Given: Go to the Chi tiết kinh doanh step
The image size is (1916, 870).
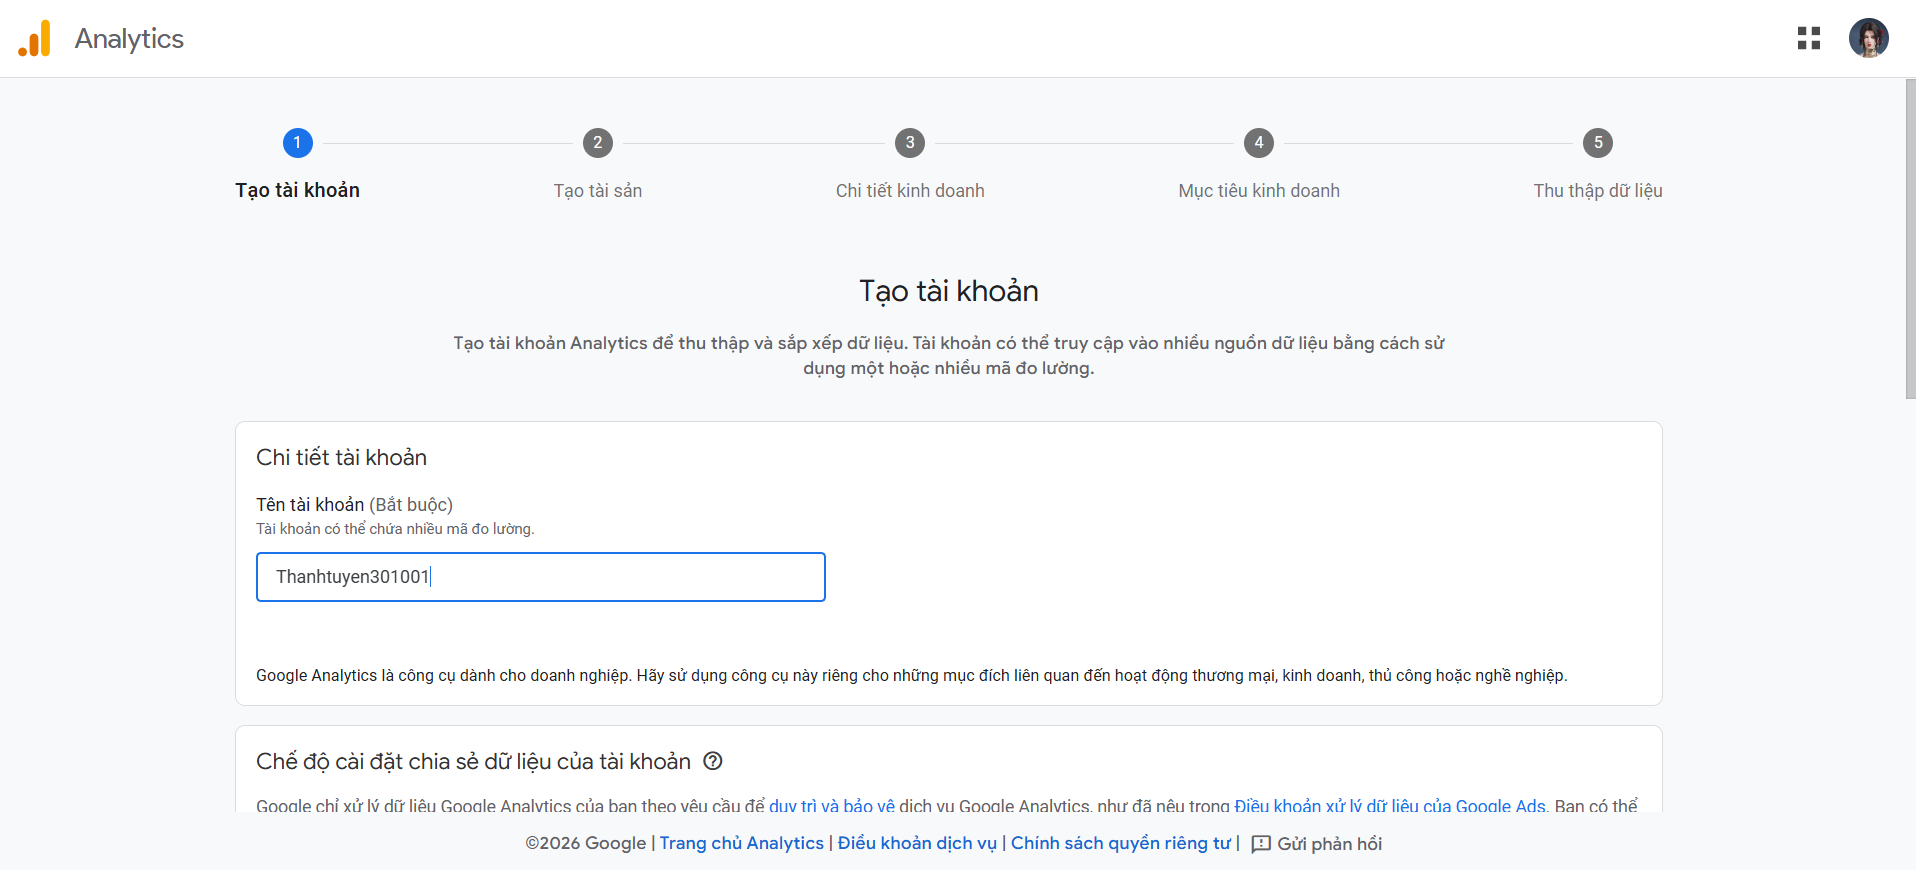Looking at the screenshot, I should coord(910,191).
